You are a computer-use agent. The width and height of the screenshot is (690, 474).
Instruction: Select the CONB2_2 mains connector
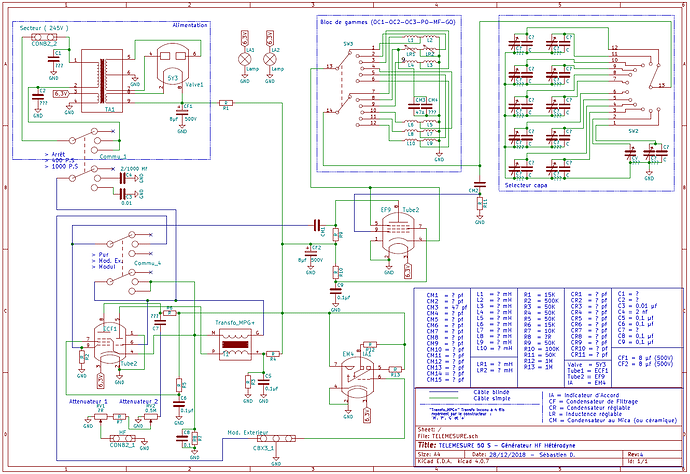click(43, 37)
